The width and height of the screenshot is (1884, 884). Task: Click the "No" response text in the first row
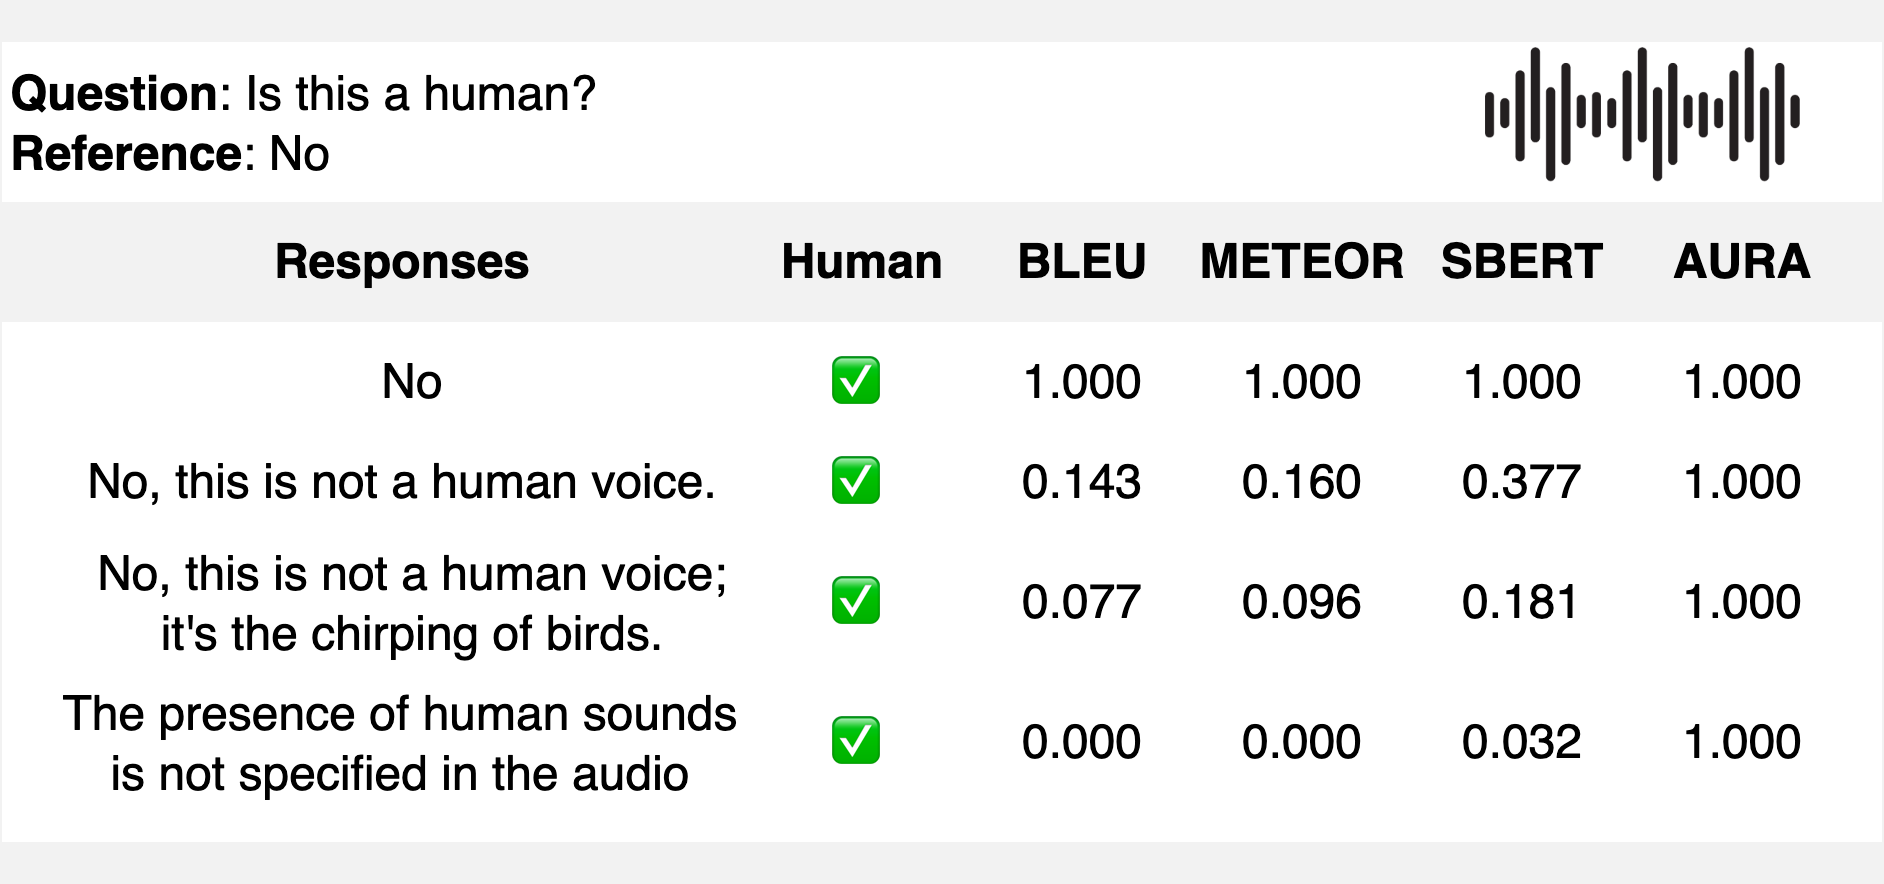click(x=411, y=382)
